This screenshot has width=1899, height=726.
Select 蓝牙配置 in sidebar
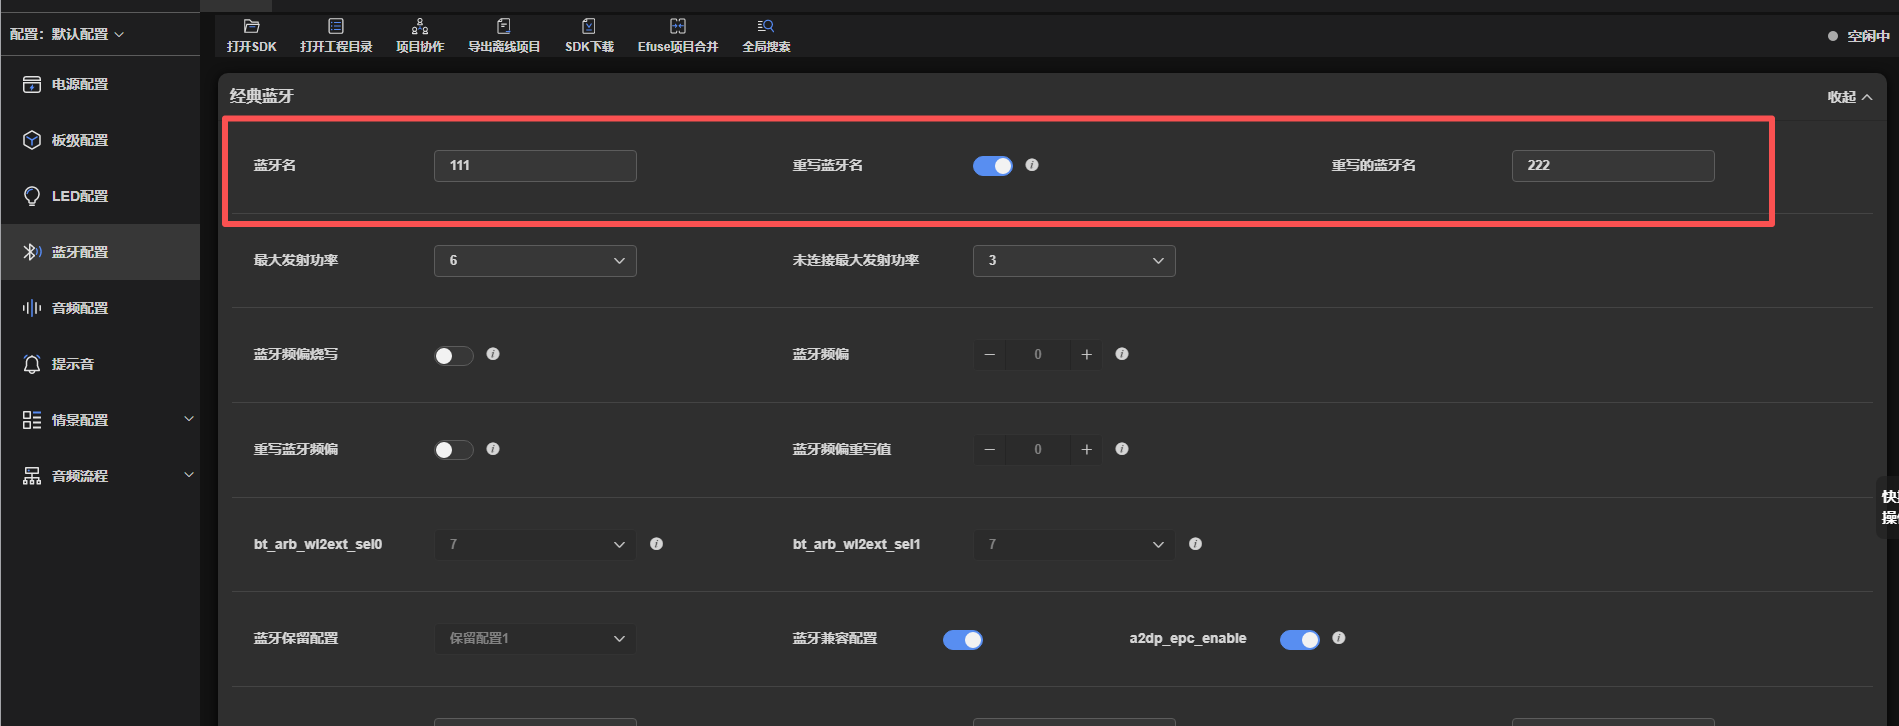[x=100, y=252]
